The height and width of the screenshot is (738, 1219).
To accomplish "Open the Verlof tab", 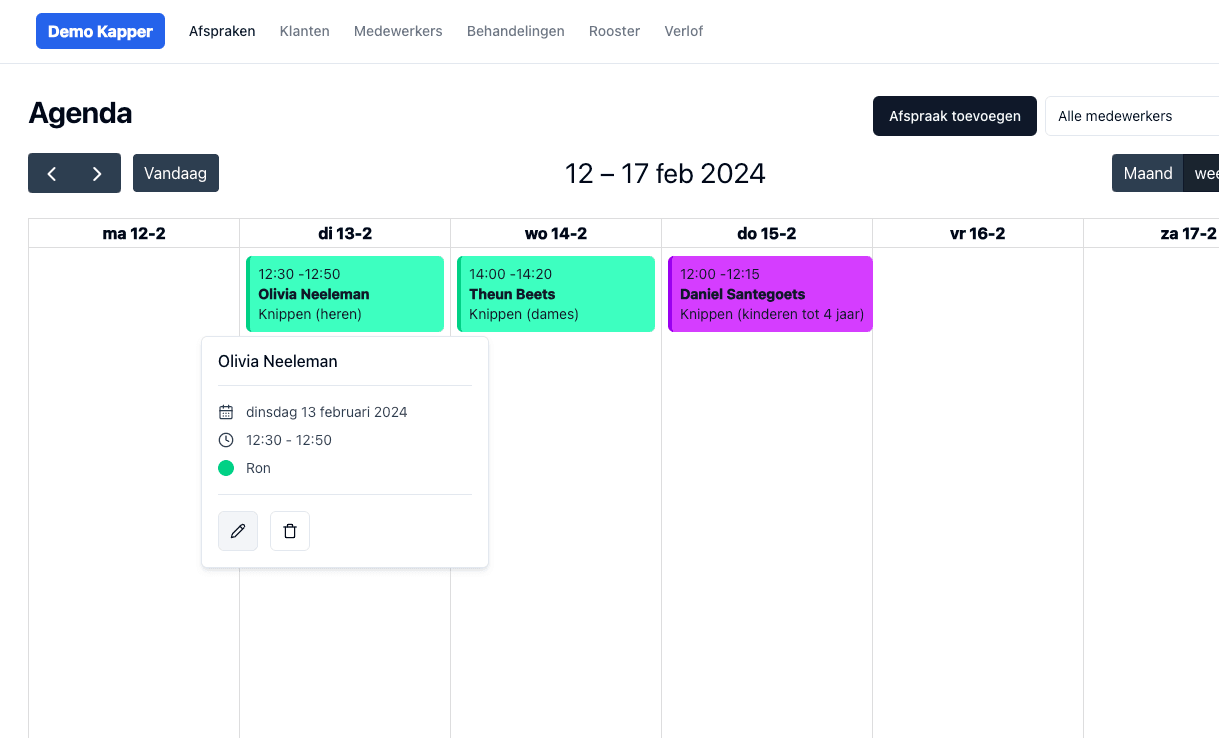I will coord(683,31).
